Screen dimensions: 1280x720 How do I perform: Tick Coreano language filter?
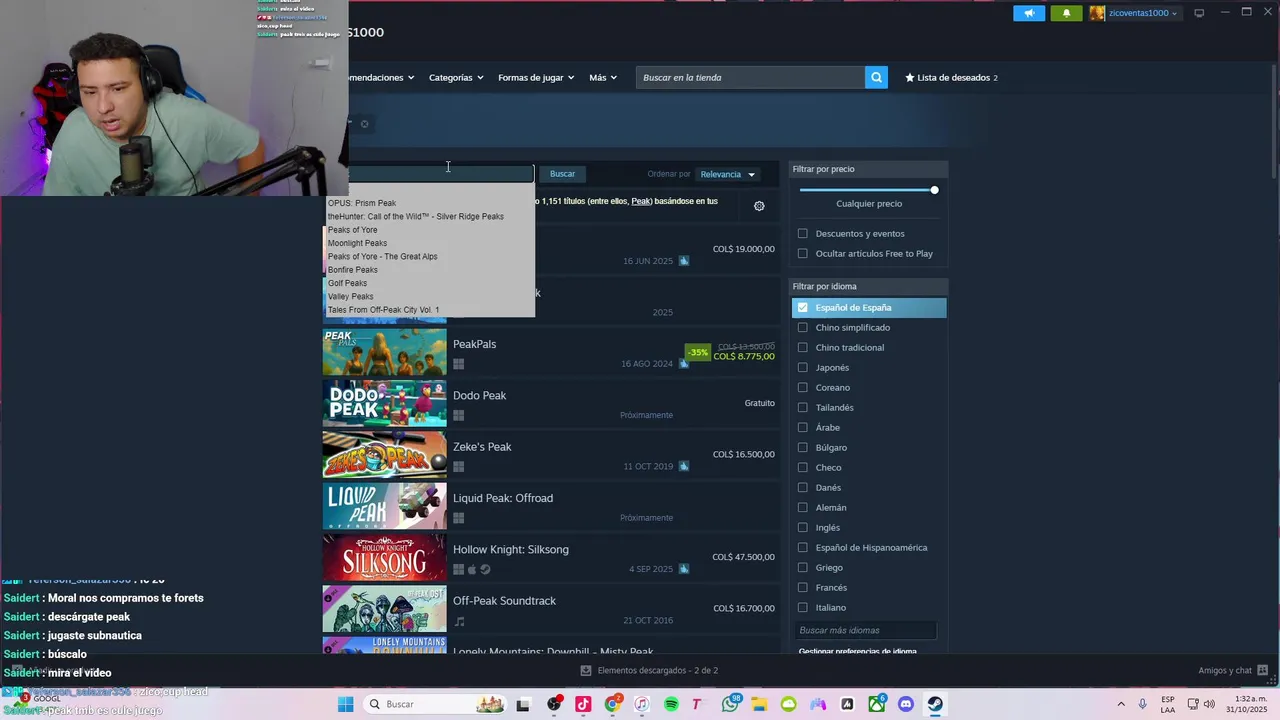pos(802,387)
